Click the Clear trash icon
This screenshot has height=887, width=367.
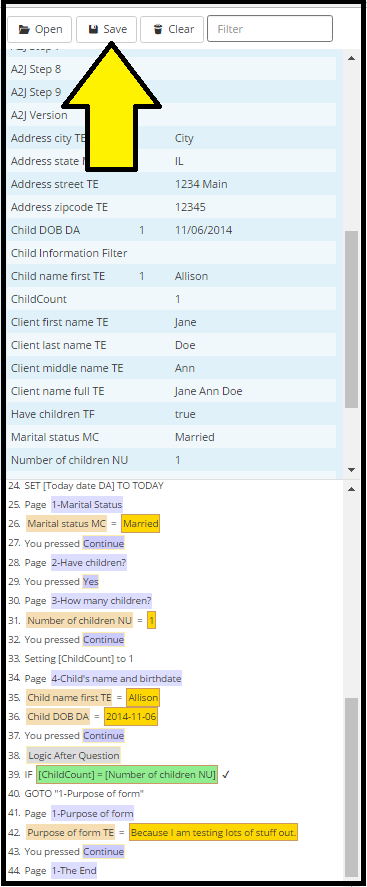[x=158, y=29]
